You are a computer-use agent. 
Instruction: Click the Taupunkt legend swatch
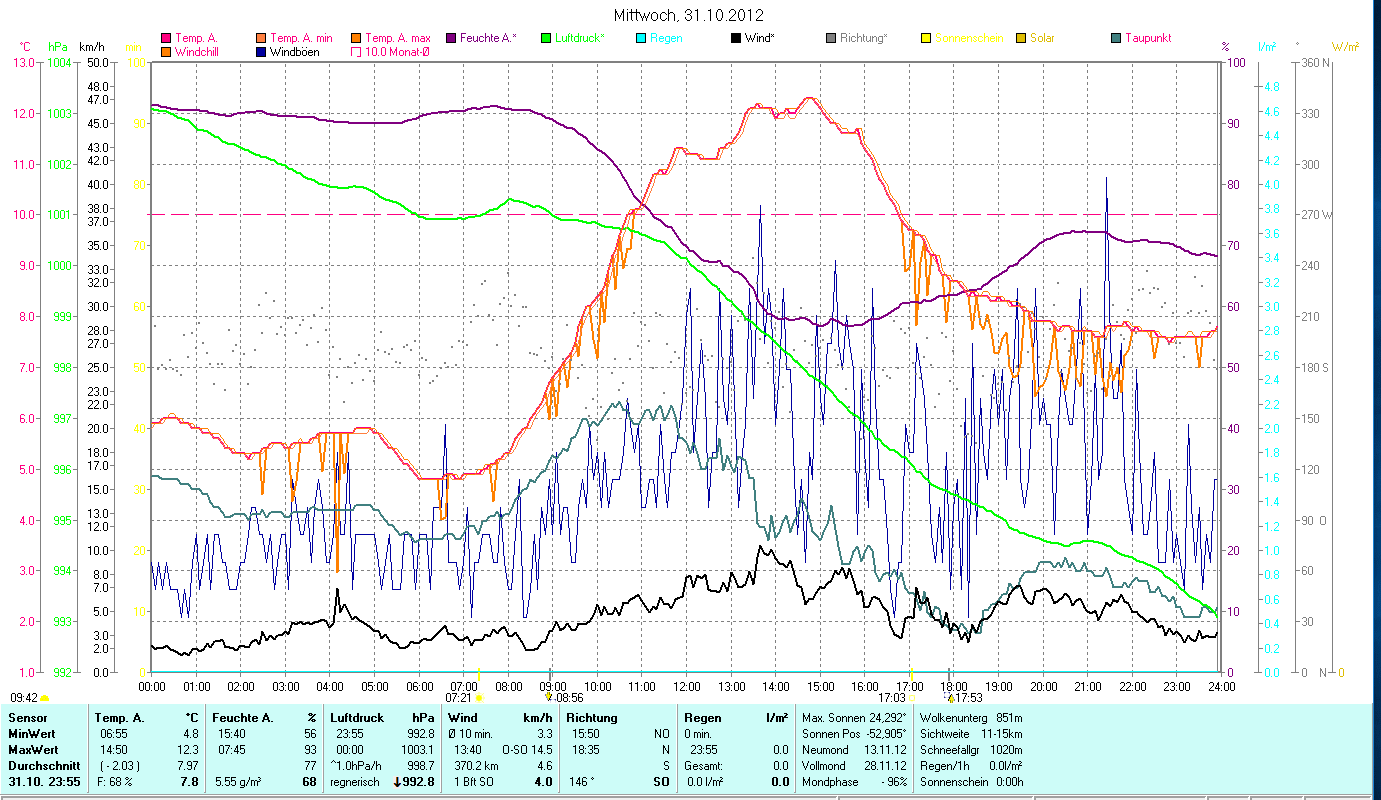[1116, 38]
